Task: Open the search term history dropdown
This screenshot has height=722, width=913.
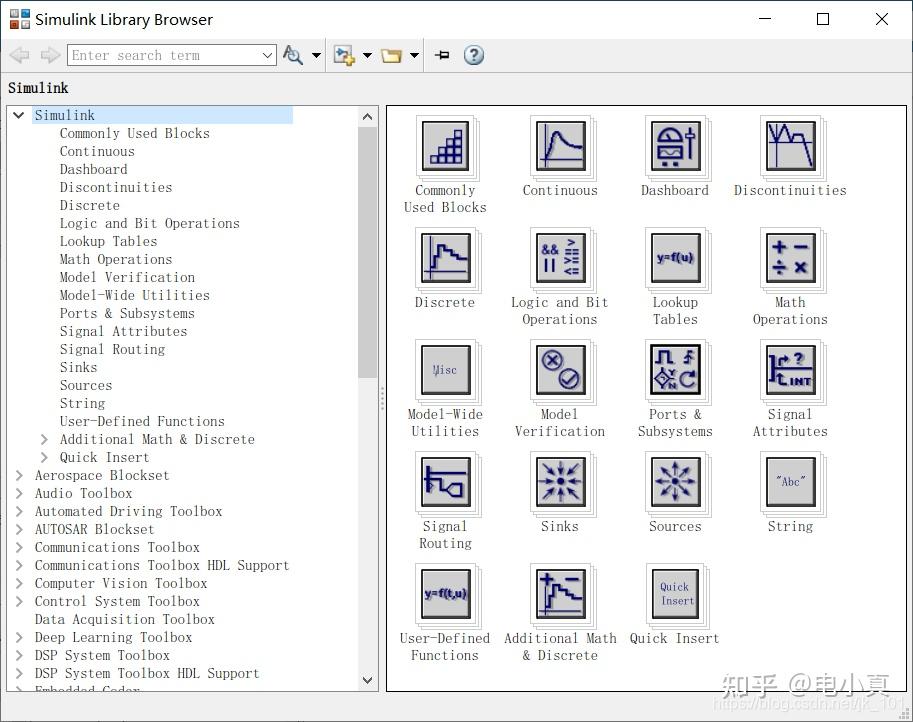Action: point(267,55)
